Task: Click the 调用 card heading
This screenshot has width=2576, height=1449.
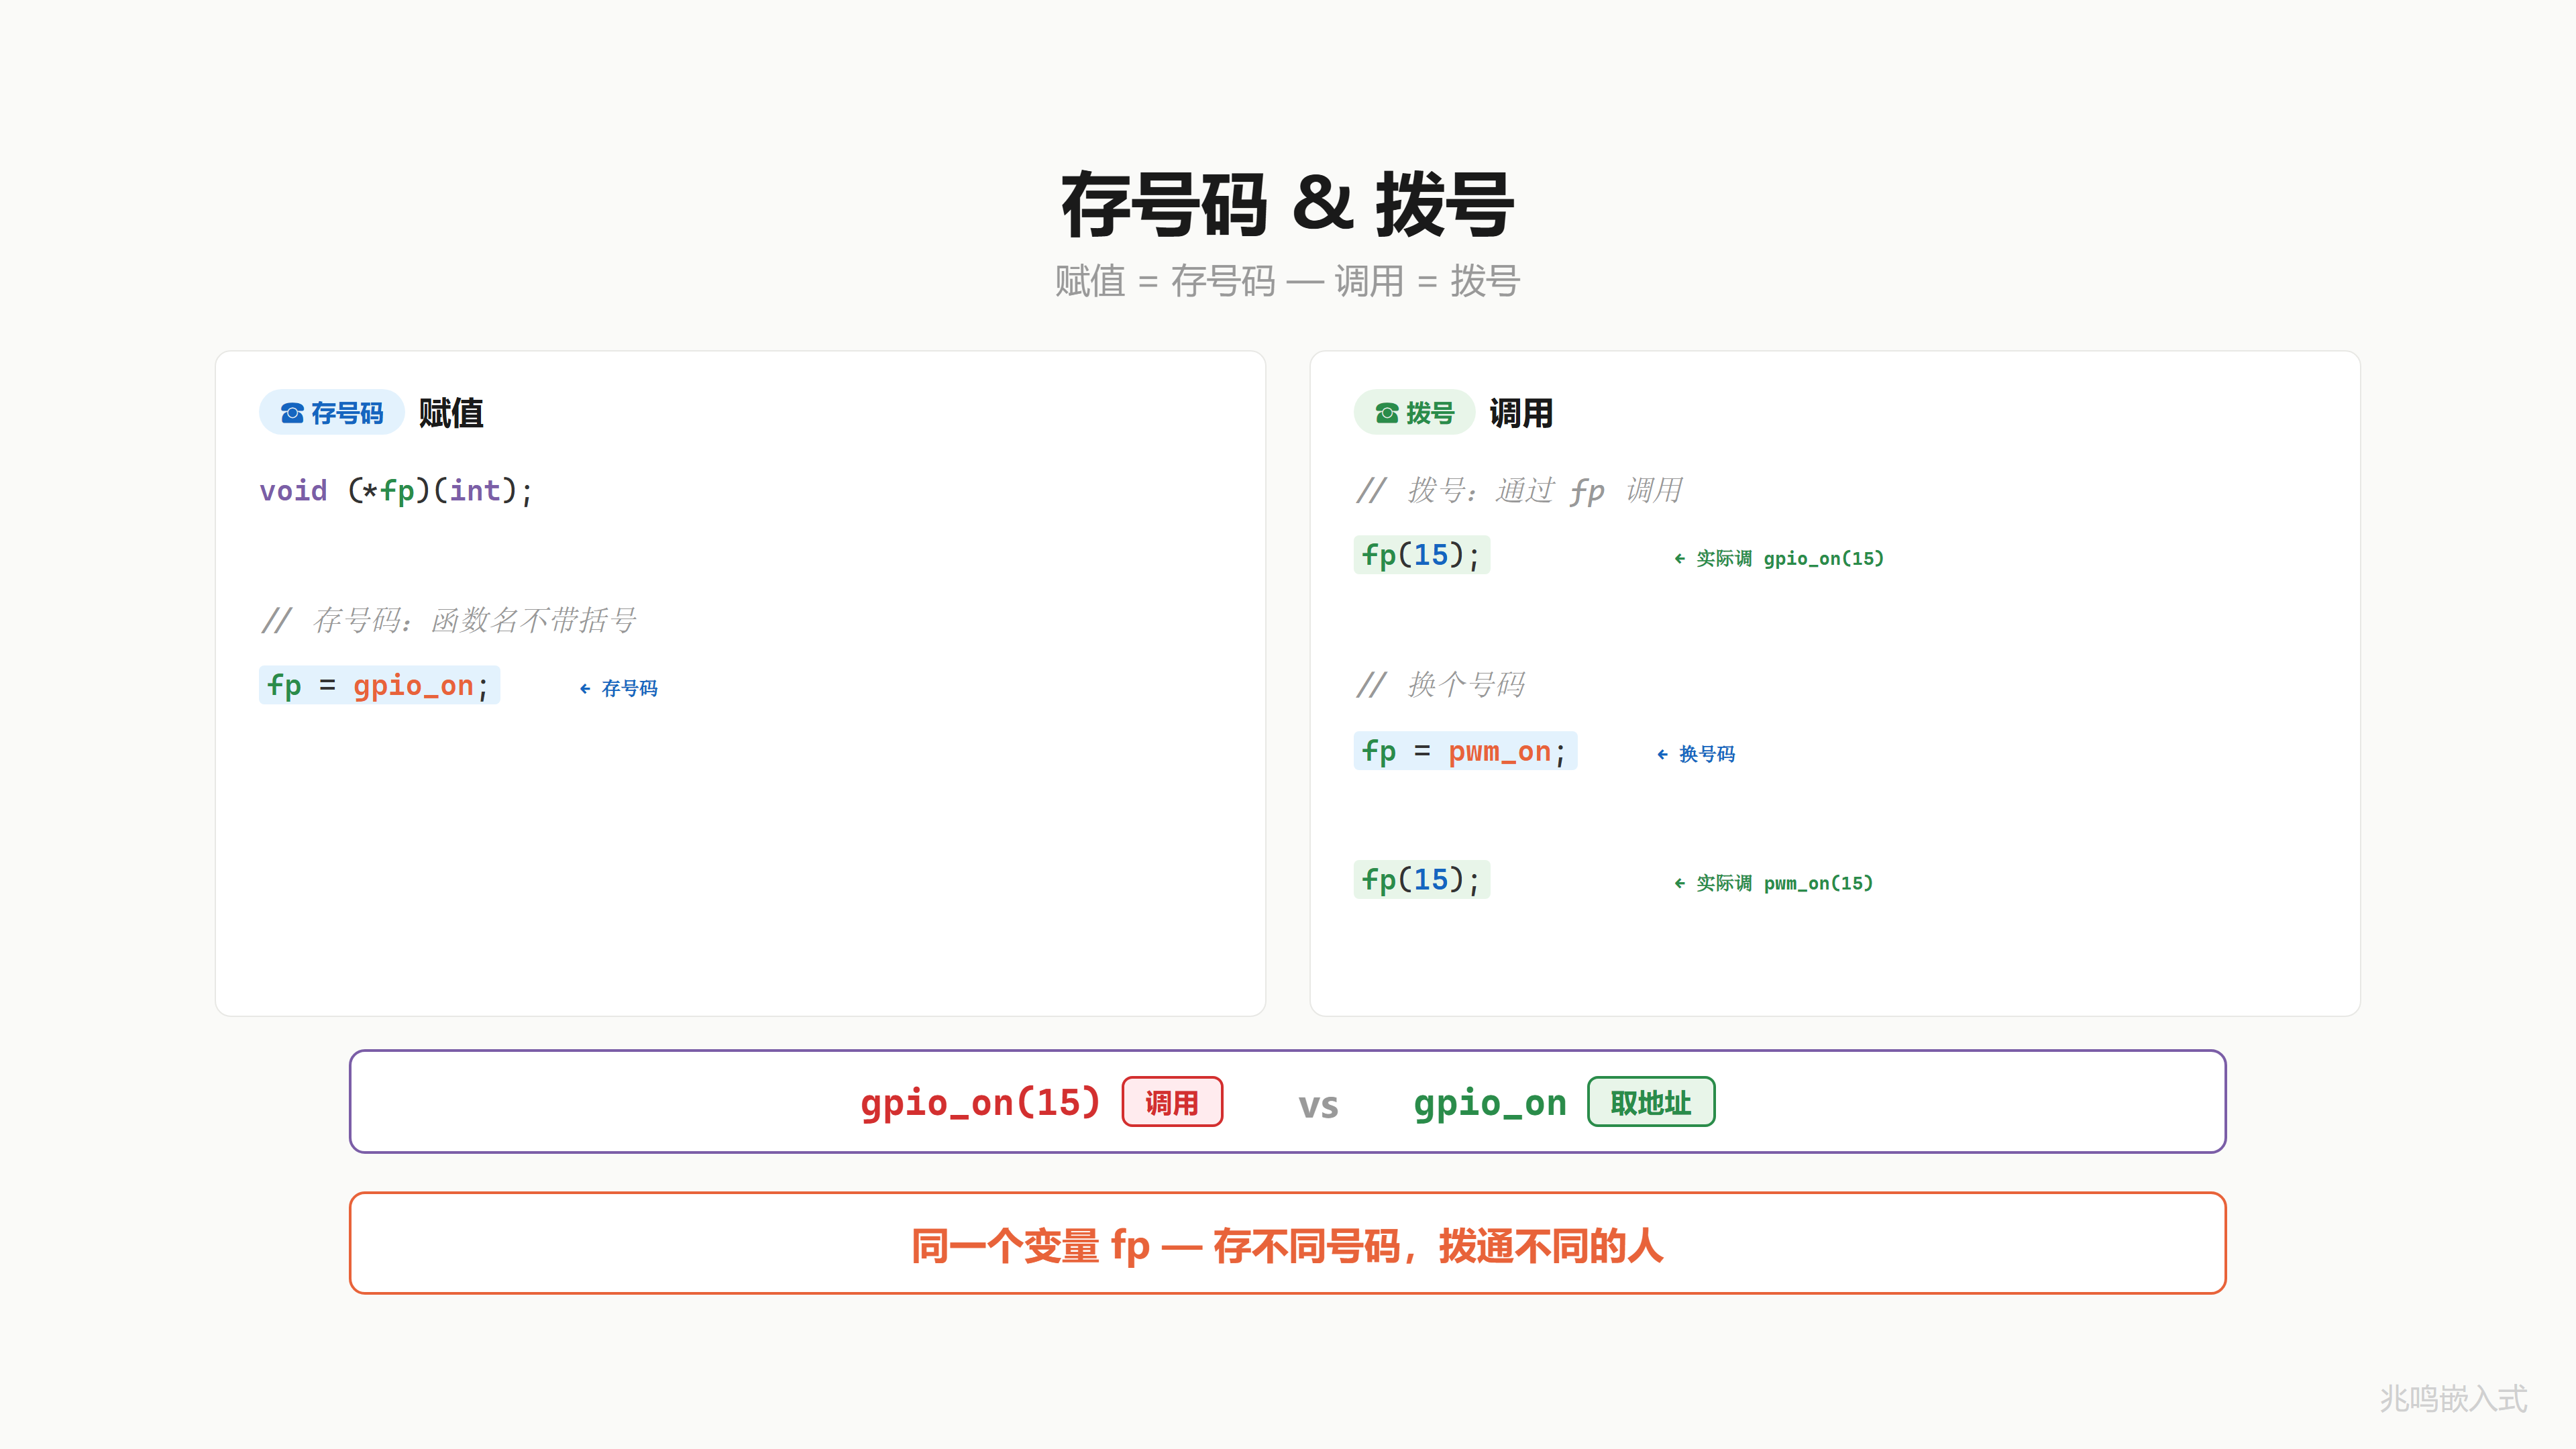Action: 1521,413
